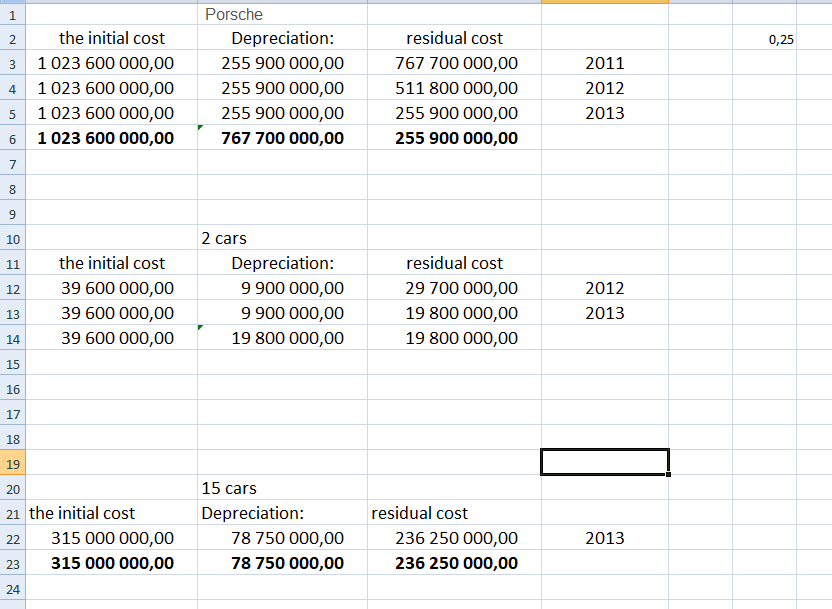The height and width of the screenshot is (609, 832).
Task: Click the 511 800 000,00 residual cost cell
Action: (x=456, y=88)
